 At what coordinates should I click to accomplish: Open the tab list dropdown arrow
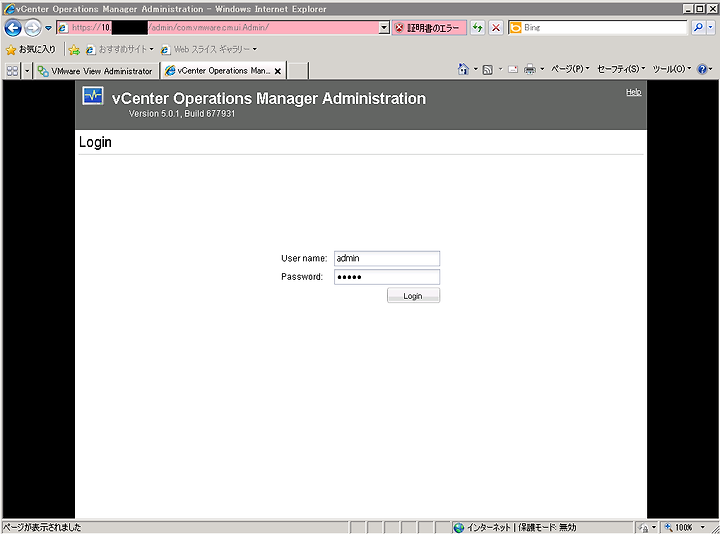27,71
